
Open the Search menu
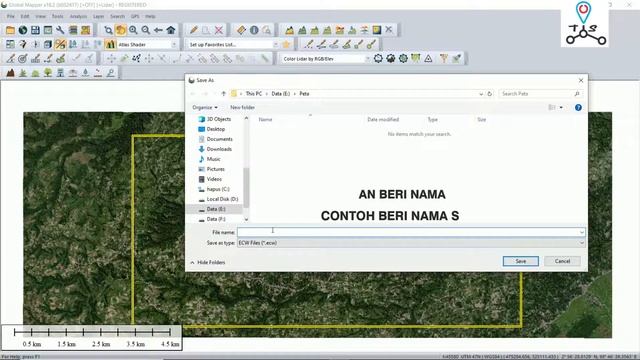(x=118, y=16)
